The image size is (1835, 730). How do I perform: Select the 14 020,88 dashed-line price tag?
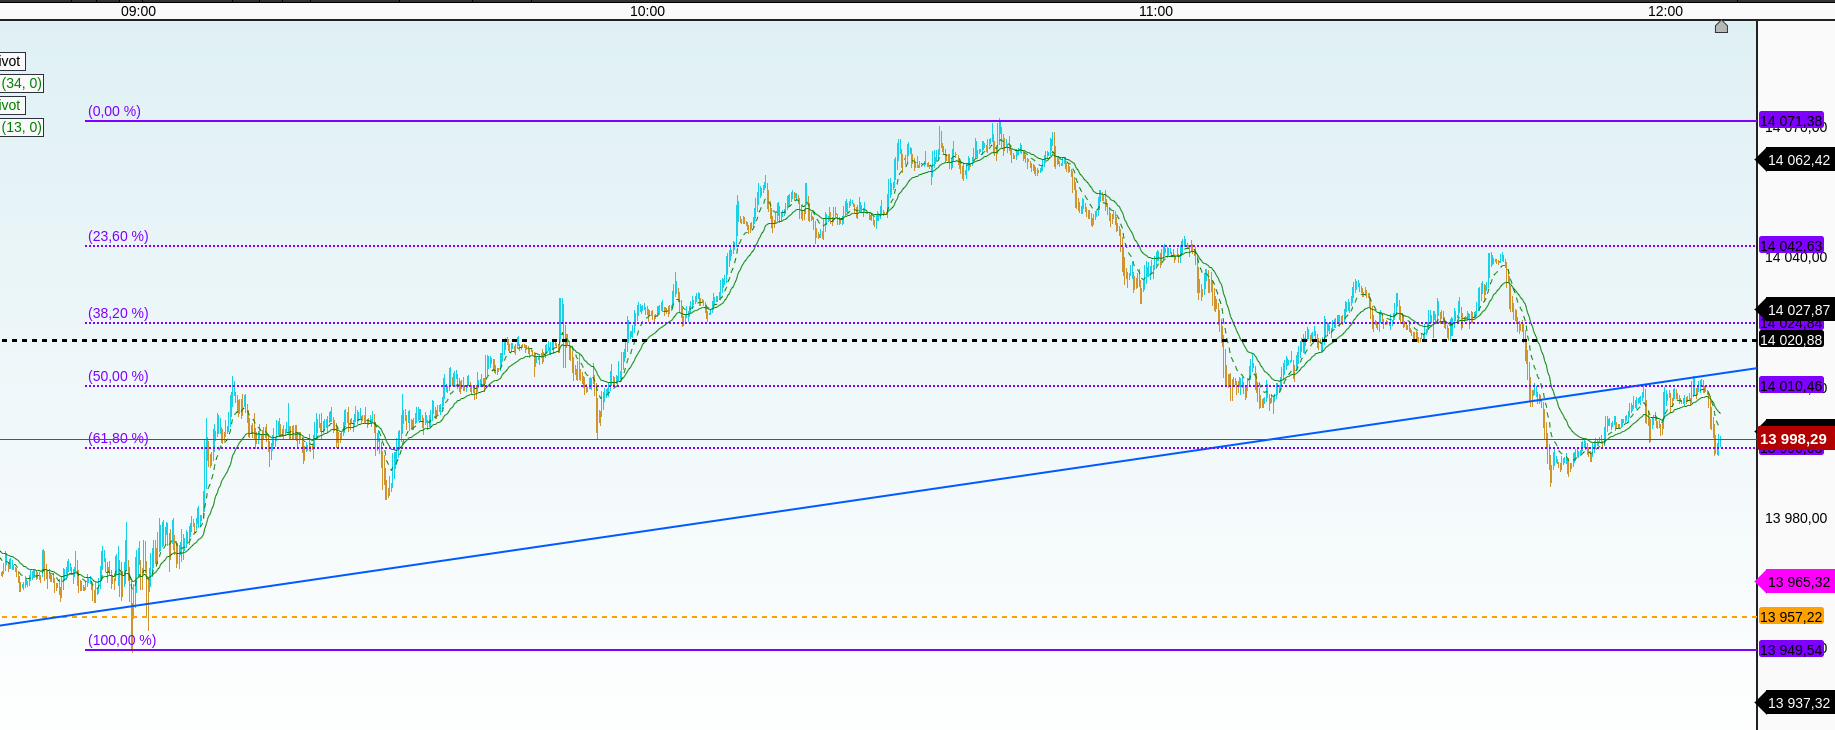tap(1791, 340)
